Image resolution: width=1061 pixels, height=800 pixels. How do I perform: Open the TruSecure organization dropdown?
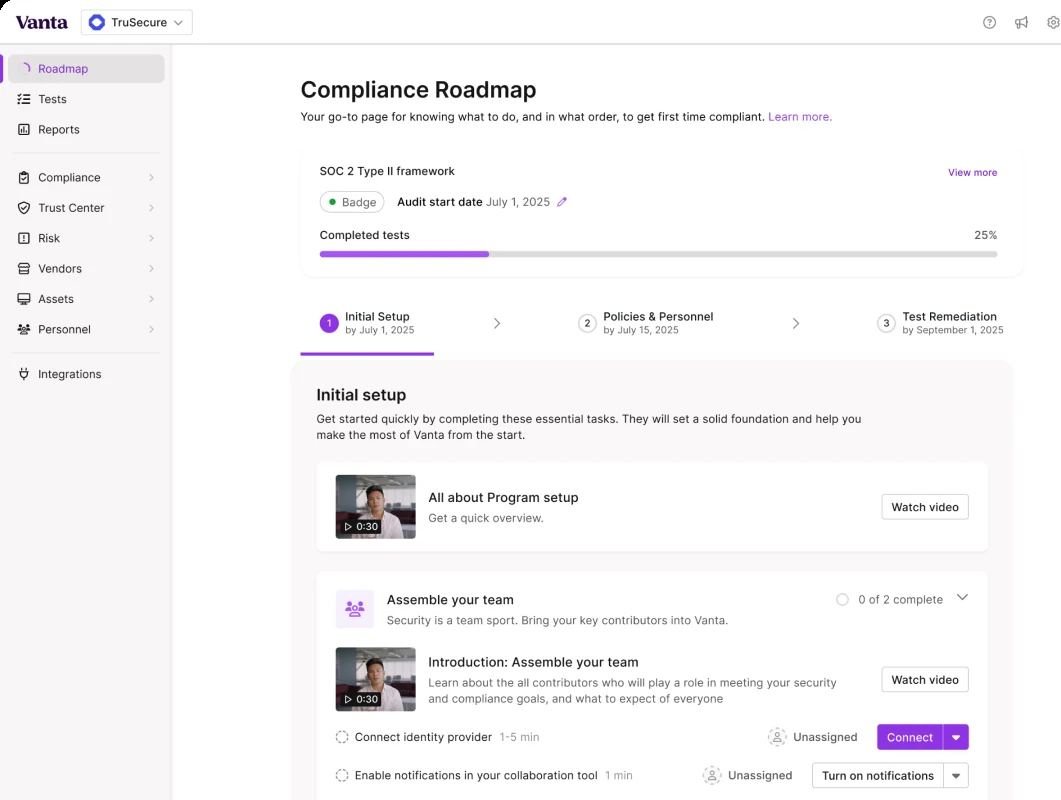(x=137, y=22)
